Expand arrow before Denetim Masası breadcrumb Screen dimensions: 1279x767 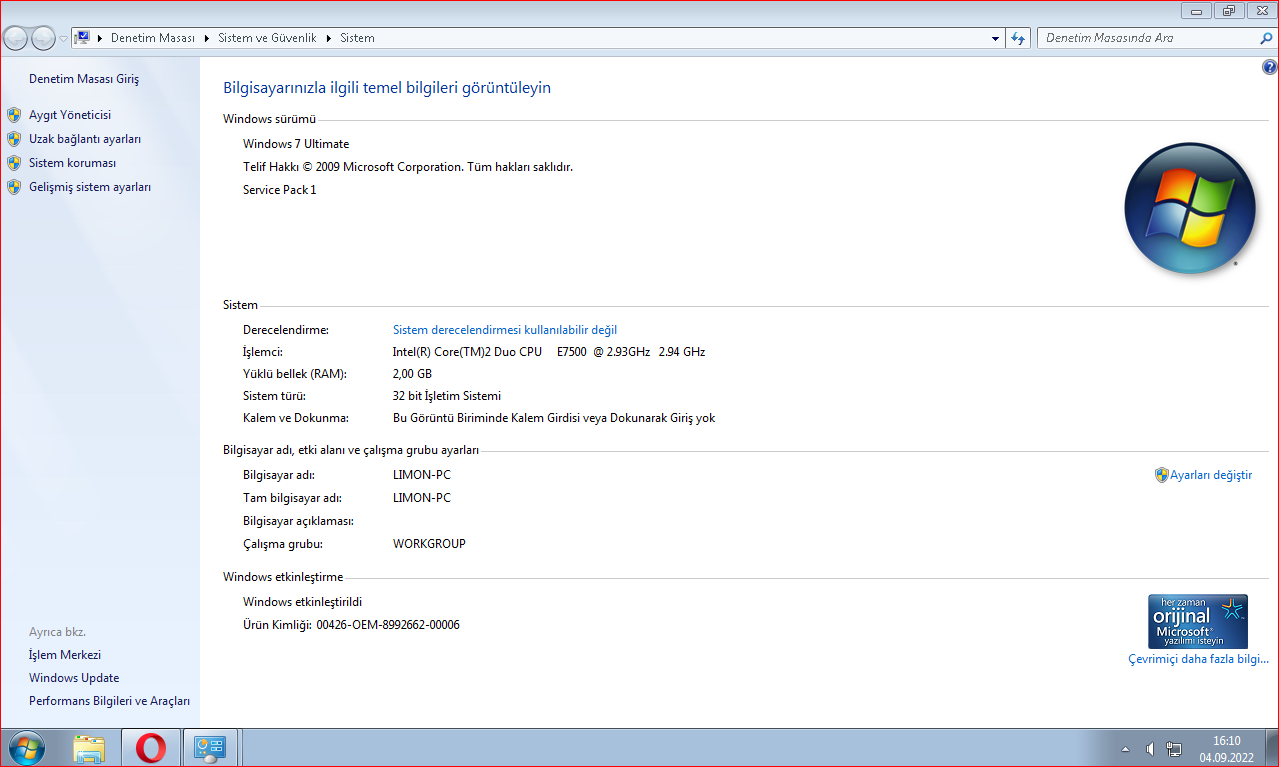pyautogui.click(x=100, y=38)
